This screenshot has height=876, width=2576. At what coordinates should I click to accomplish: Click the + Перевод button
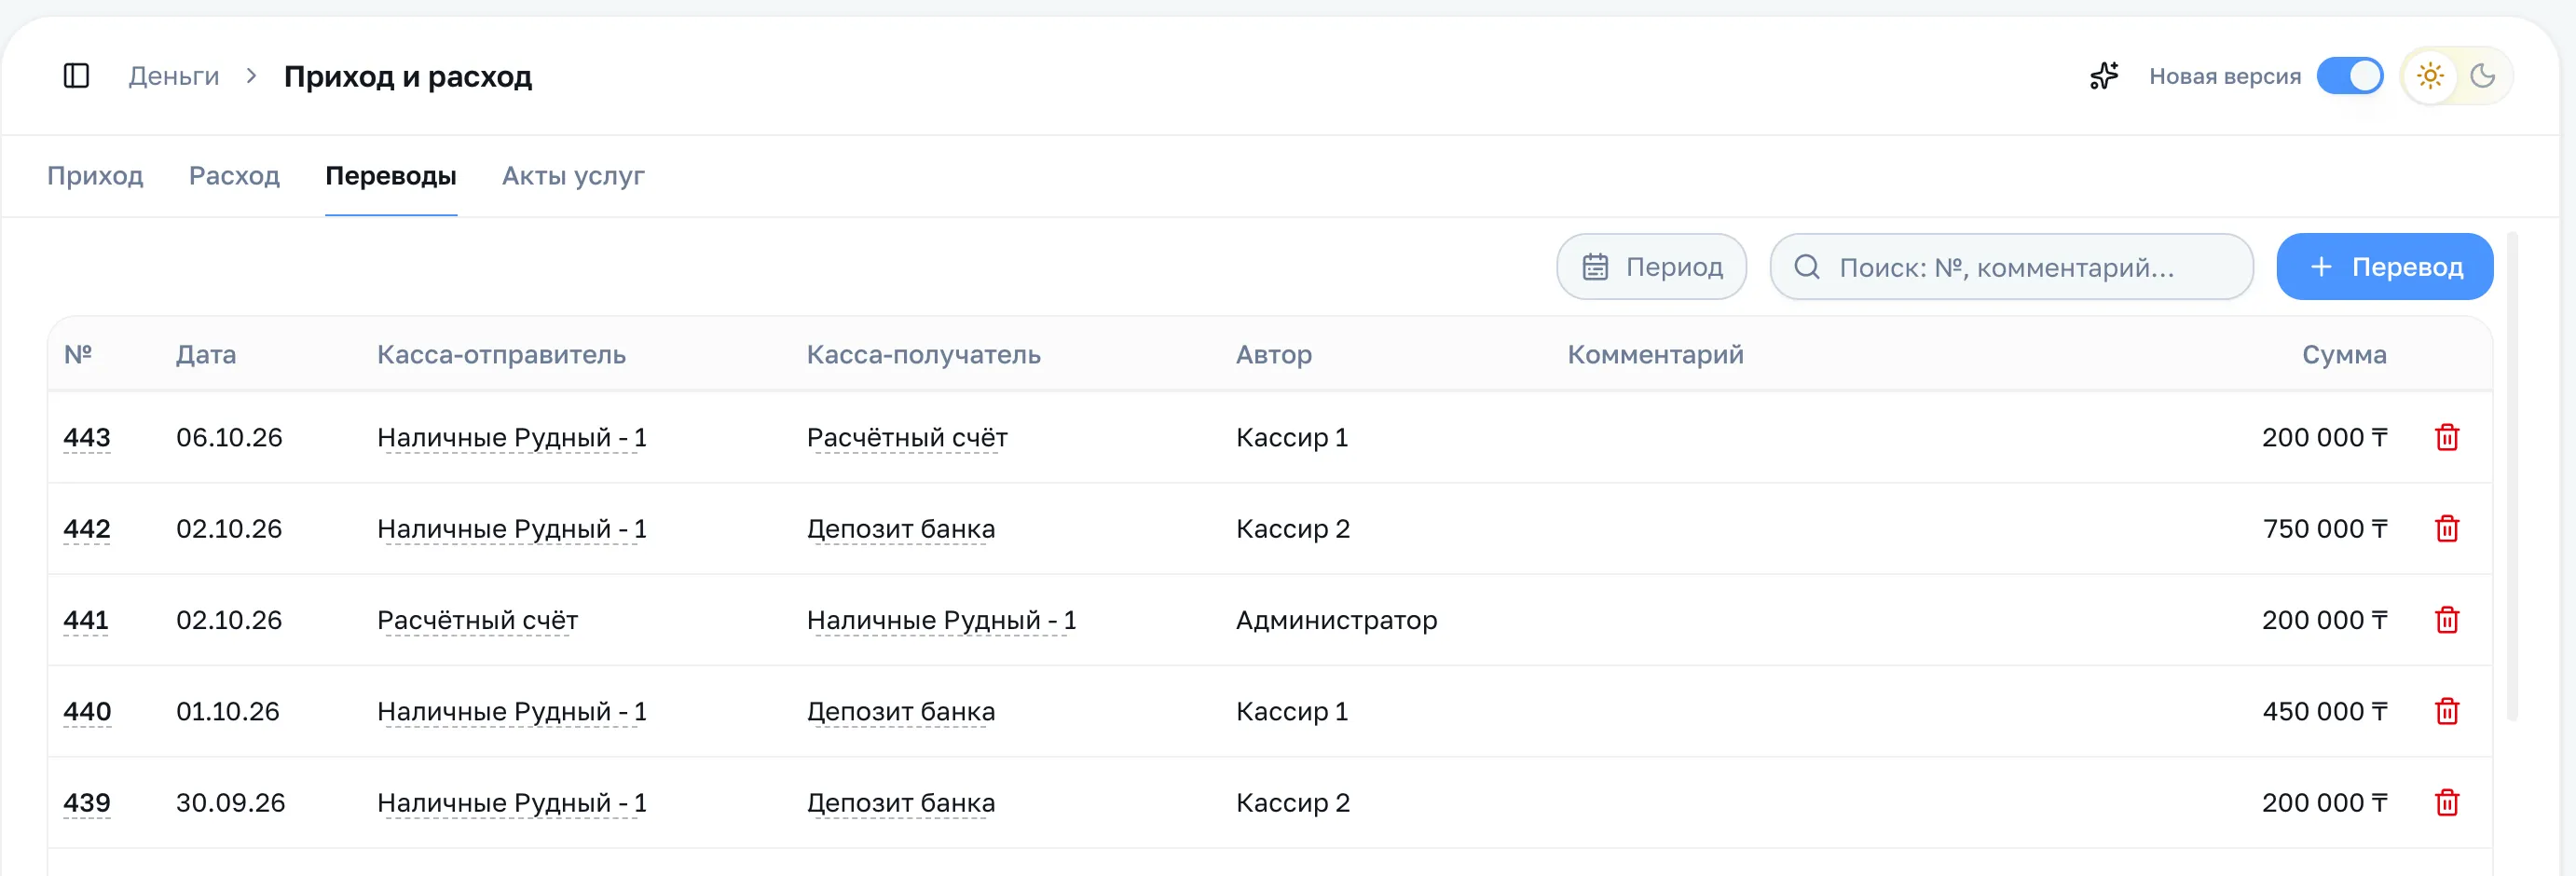click(2384, 267)
